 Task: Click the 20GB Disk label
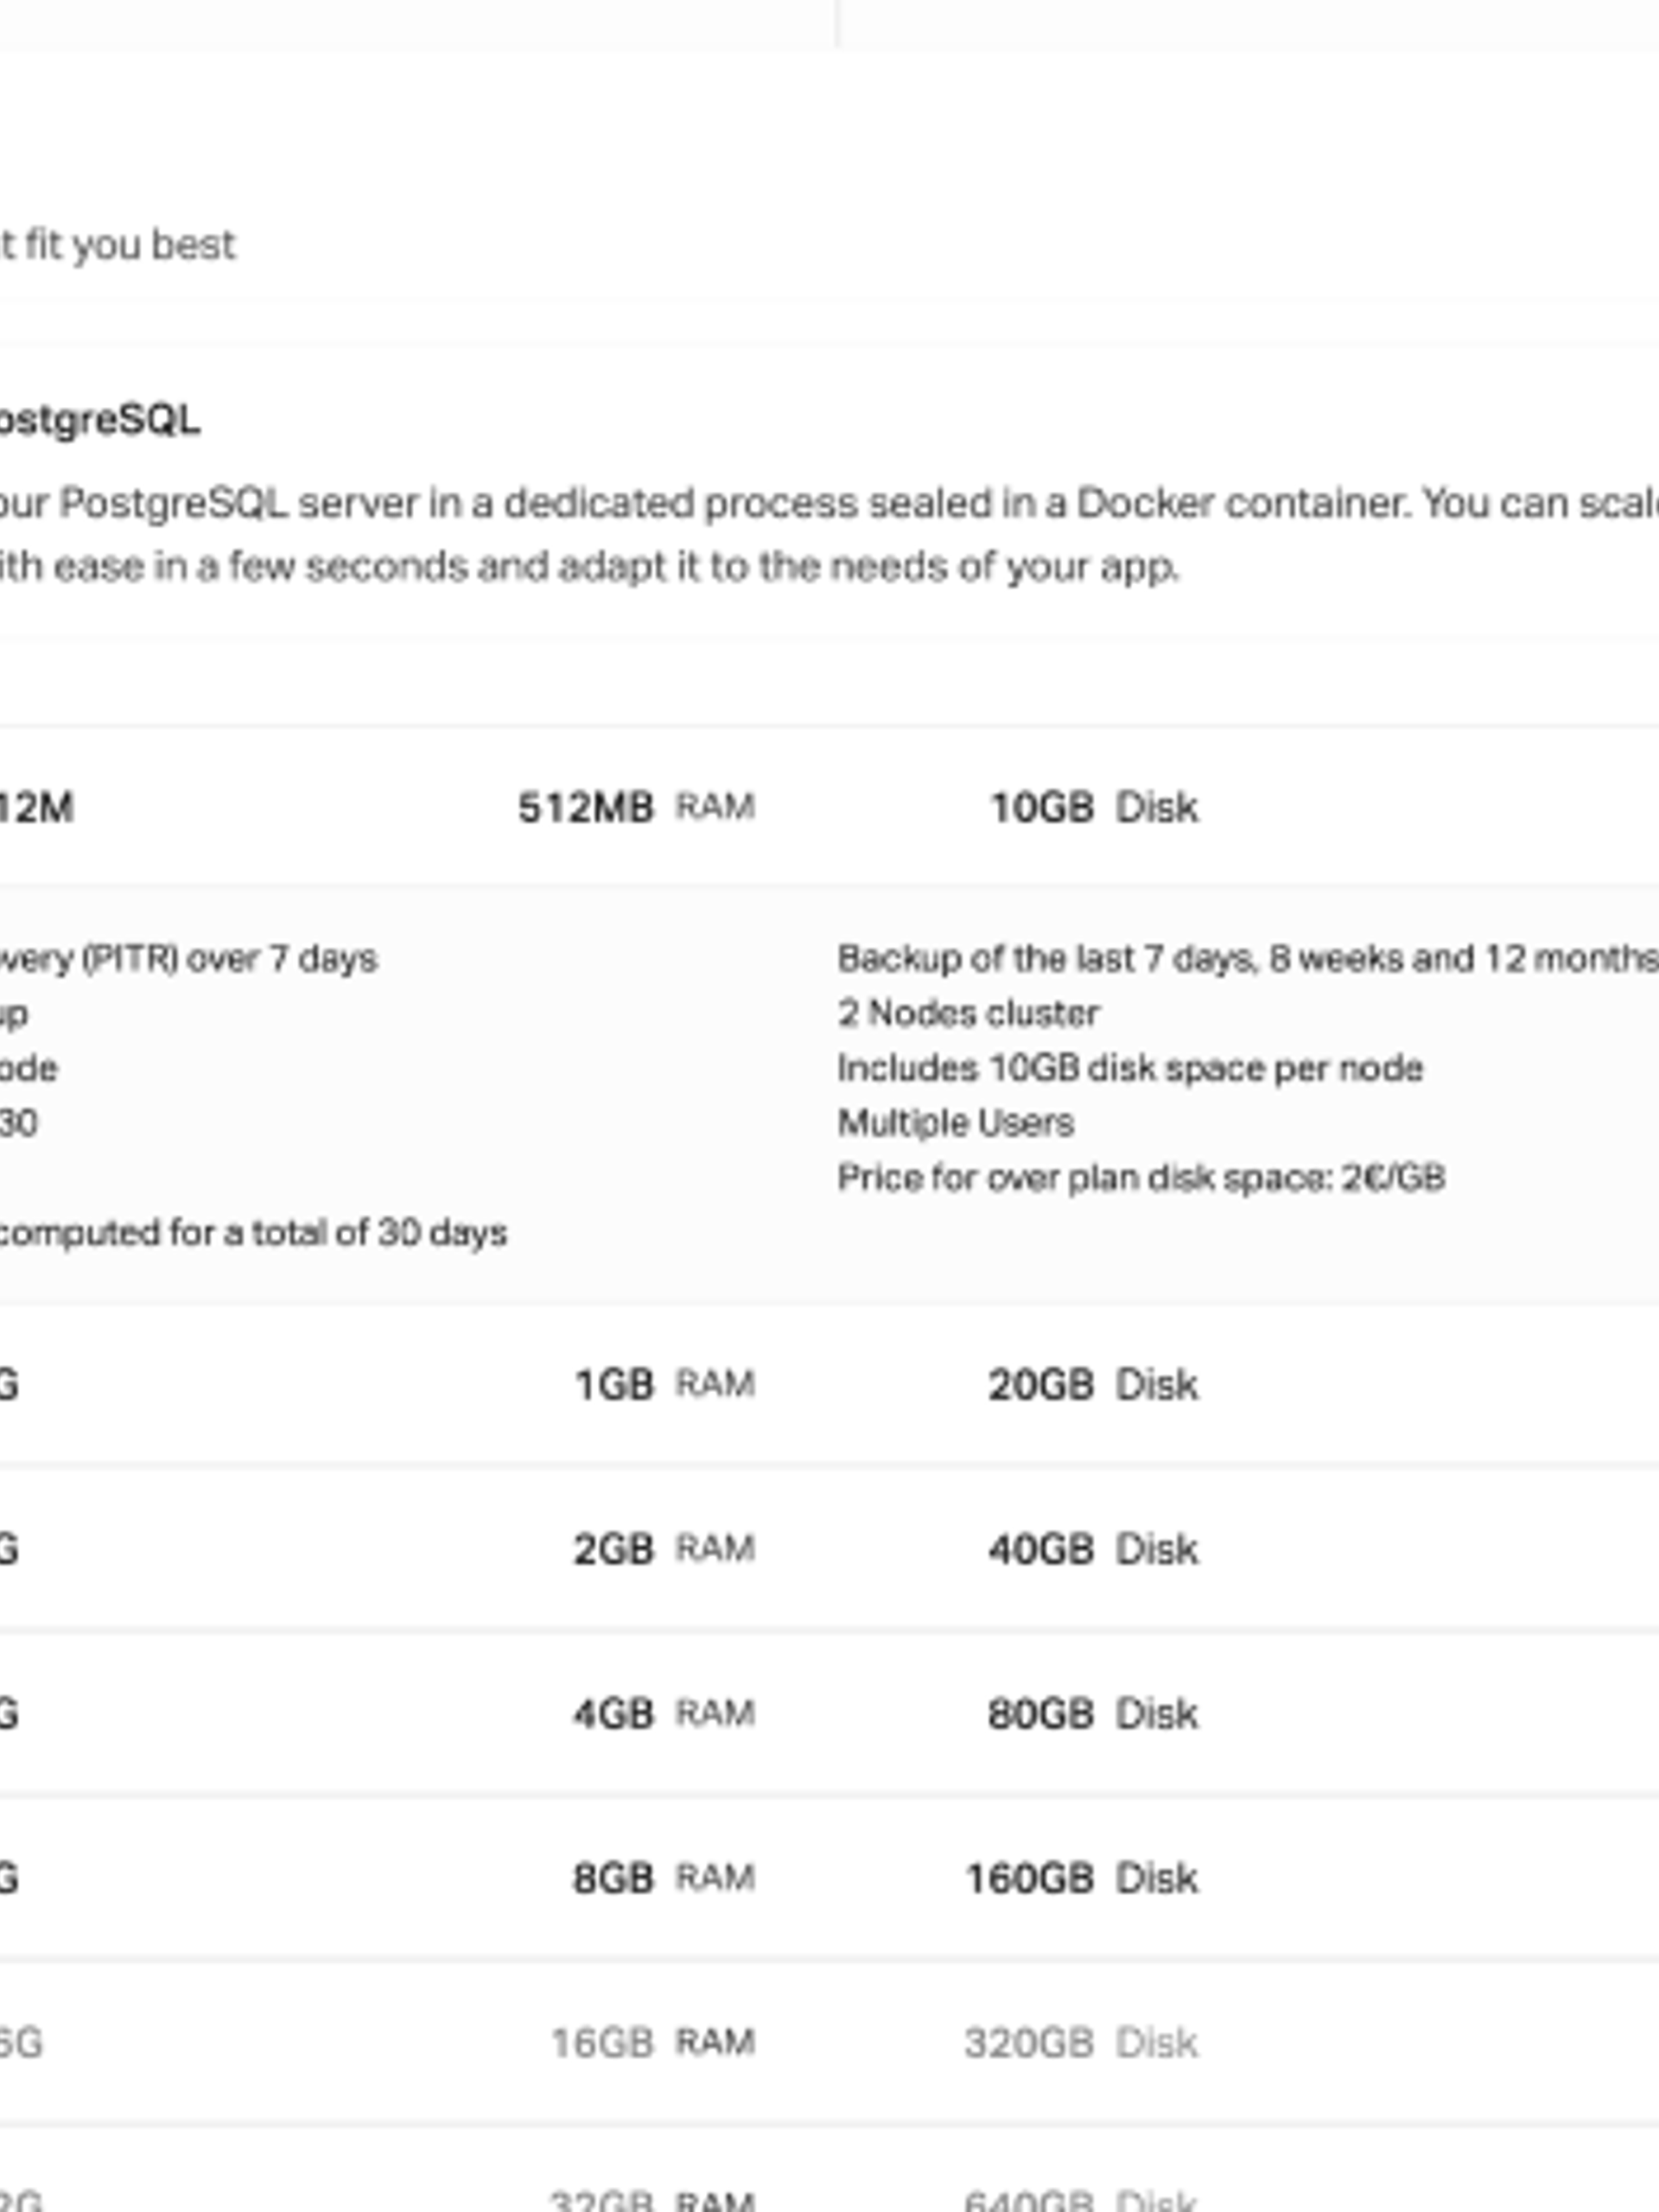(x=1093, y=1385)
